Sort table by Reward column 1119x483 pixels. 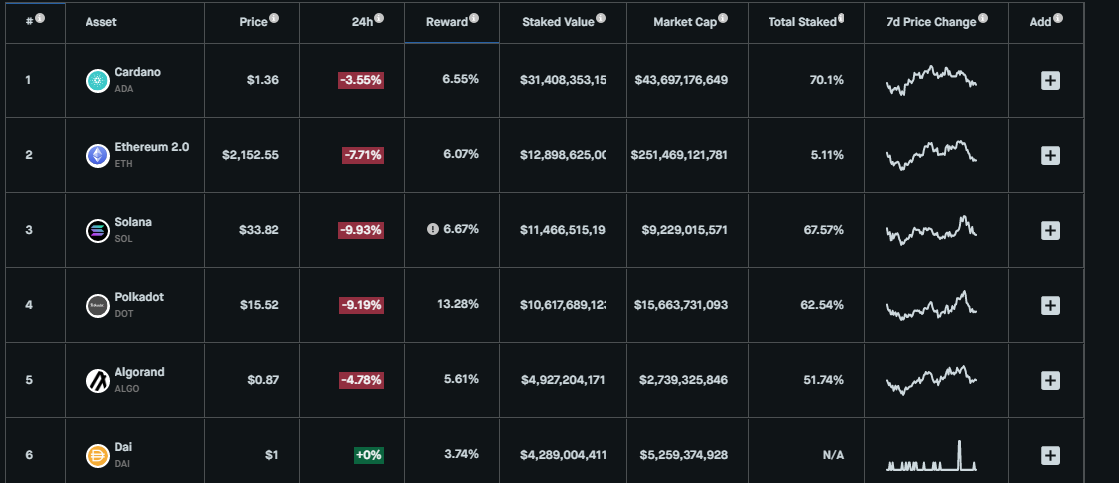(447, 22)
